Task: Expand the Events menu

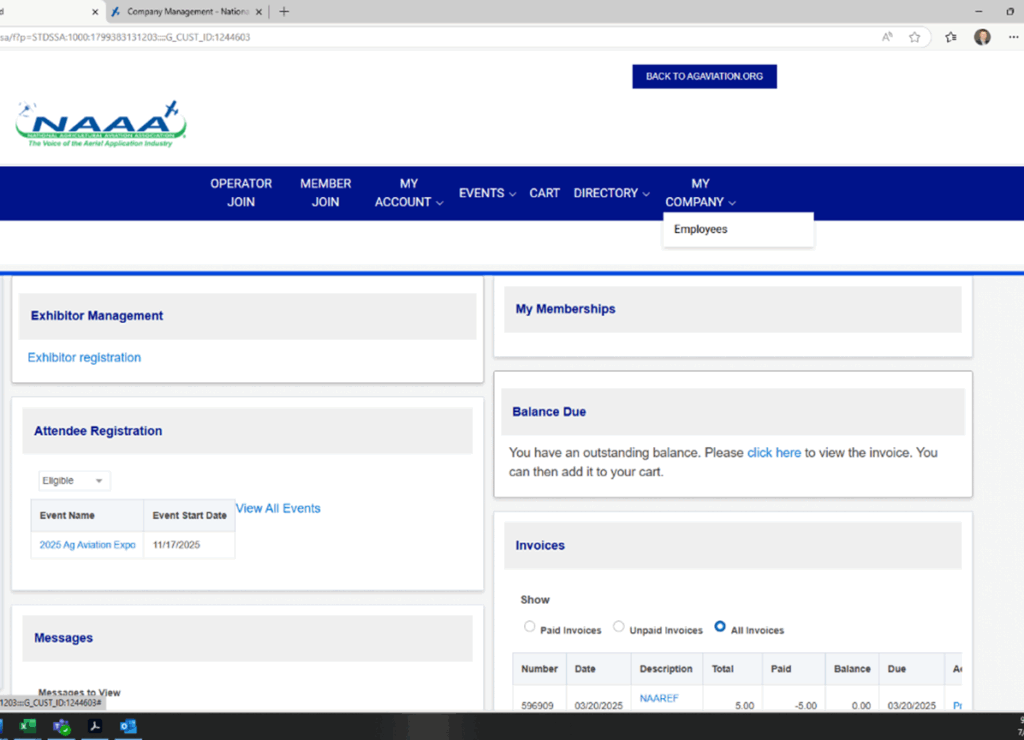Action: [x=487, y=193]
